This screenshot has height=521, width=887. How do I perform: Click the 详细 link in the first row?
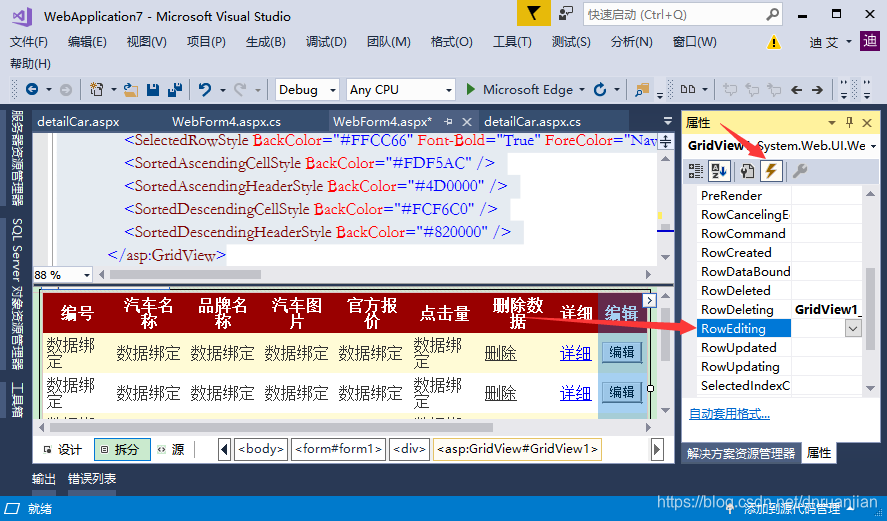[x=575, y=353]
